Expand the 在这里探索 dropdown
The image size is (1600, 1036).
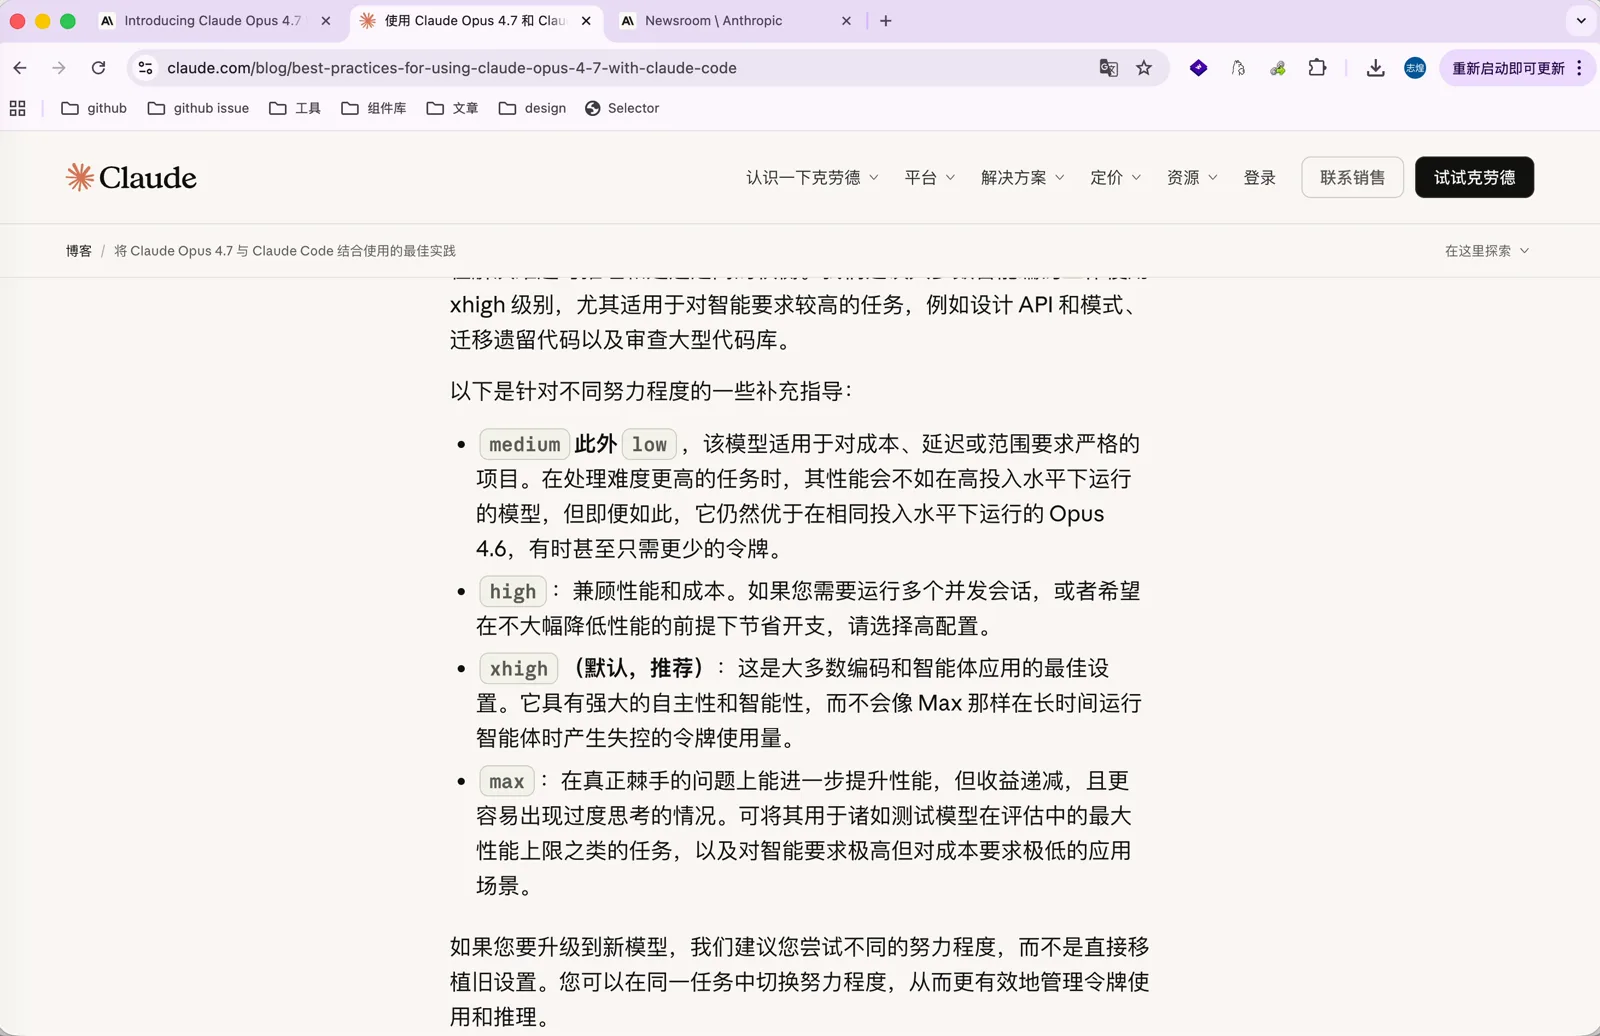1487,251
